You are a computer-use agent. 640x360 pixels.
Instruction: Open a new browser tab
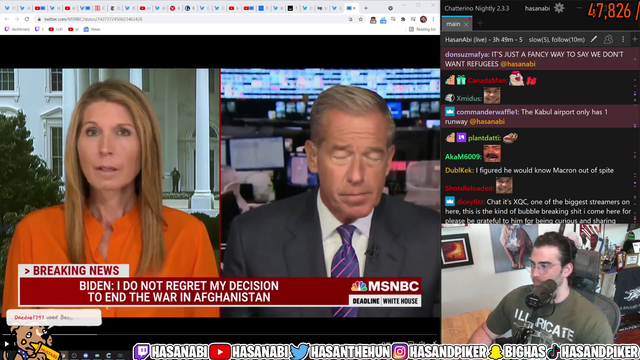coord(366,8)
